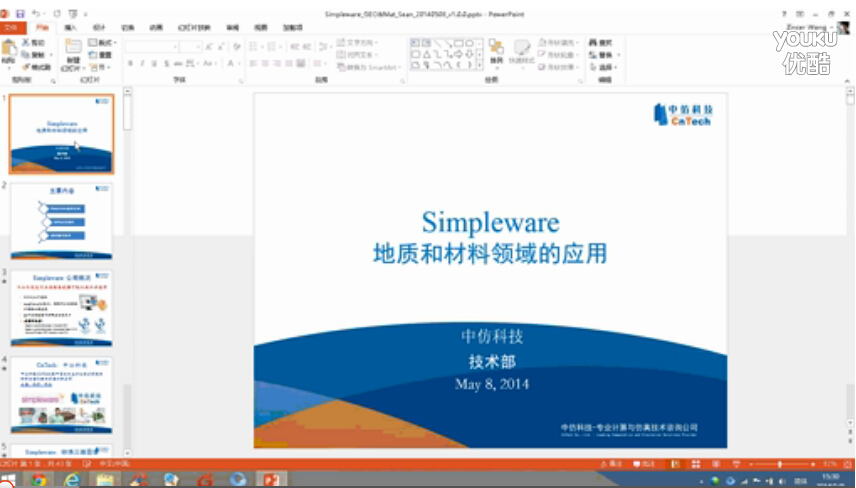Open the Align Text option
The image size is (856, 488).
click(357, 55)
